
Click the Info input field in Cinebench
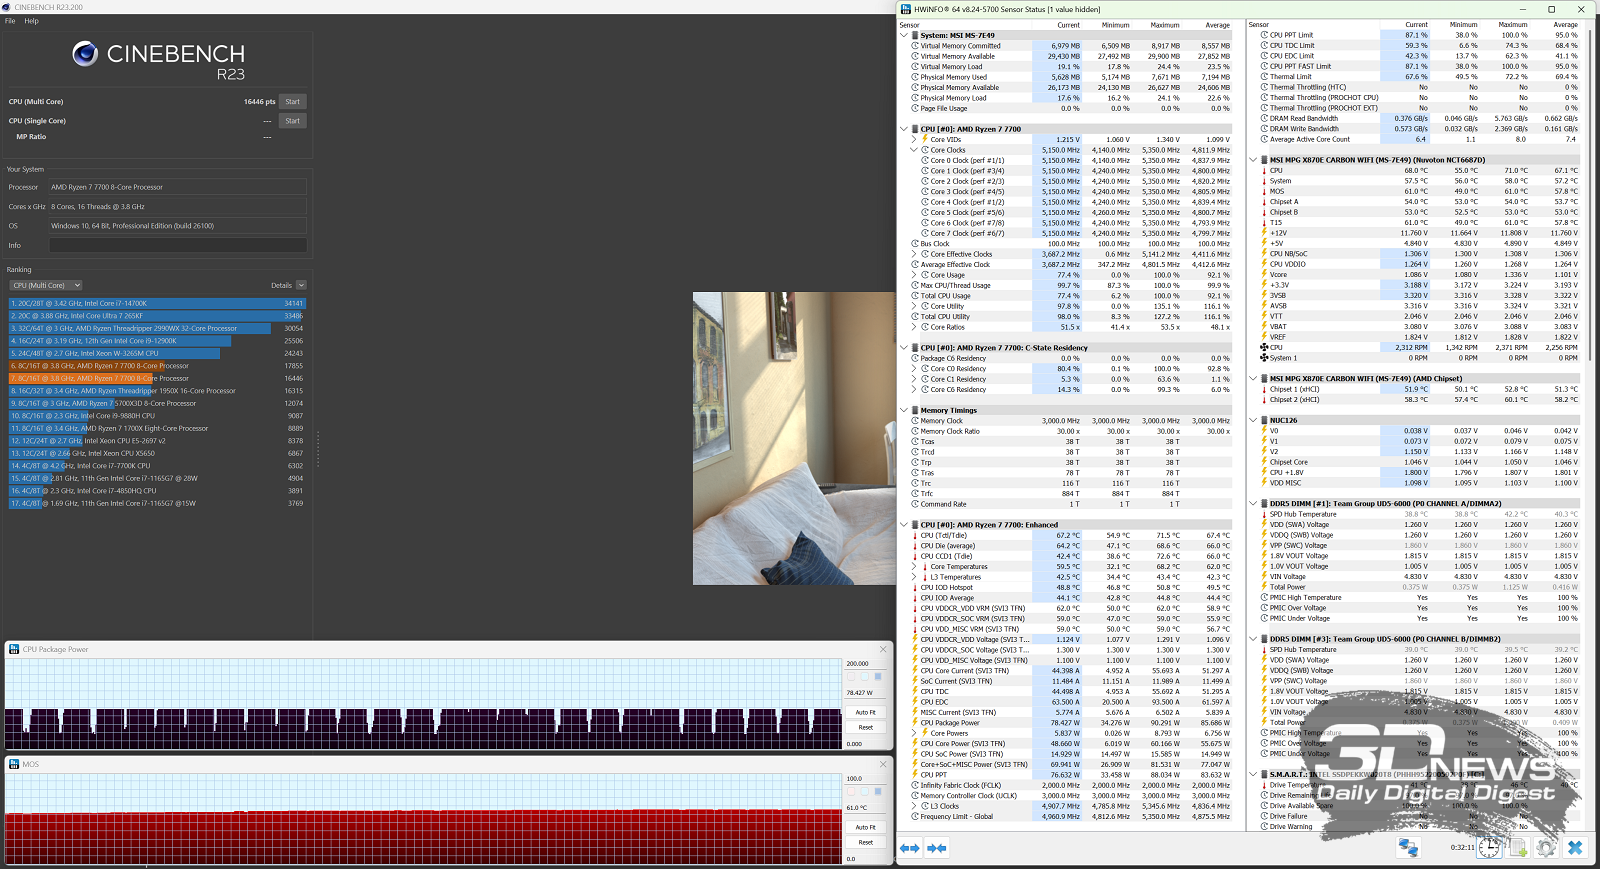tap(178, 245)
